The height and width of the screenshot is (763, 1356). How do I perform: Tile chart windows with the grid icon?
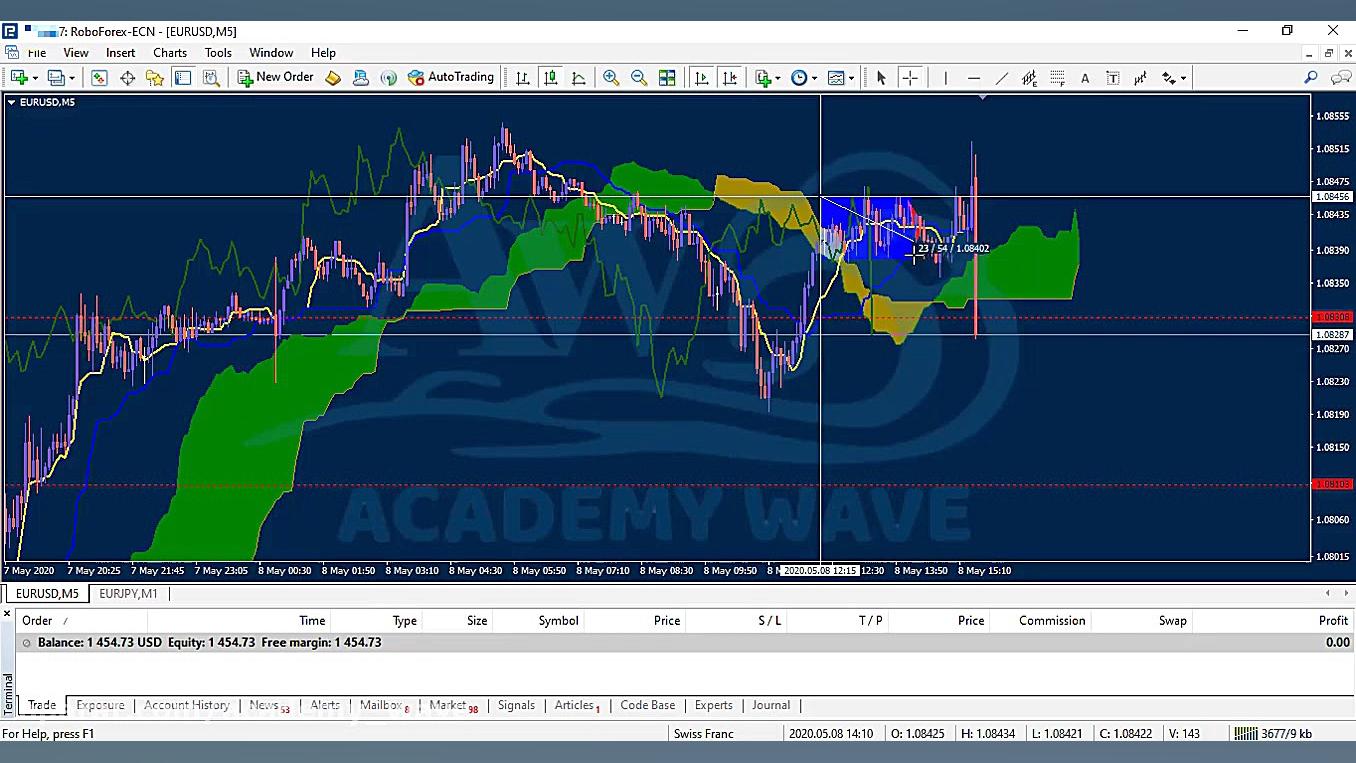(667, 78)
